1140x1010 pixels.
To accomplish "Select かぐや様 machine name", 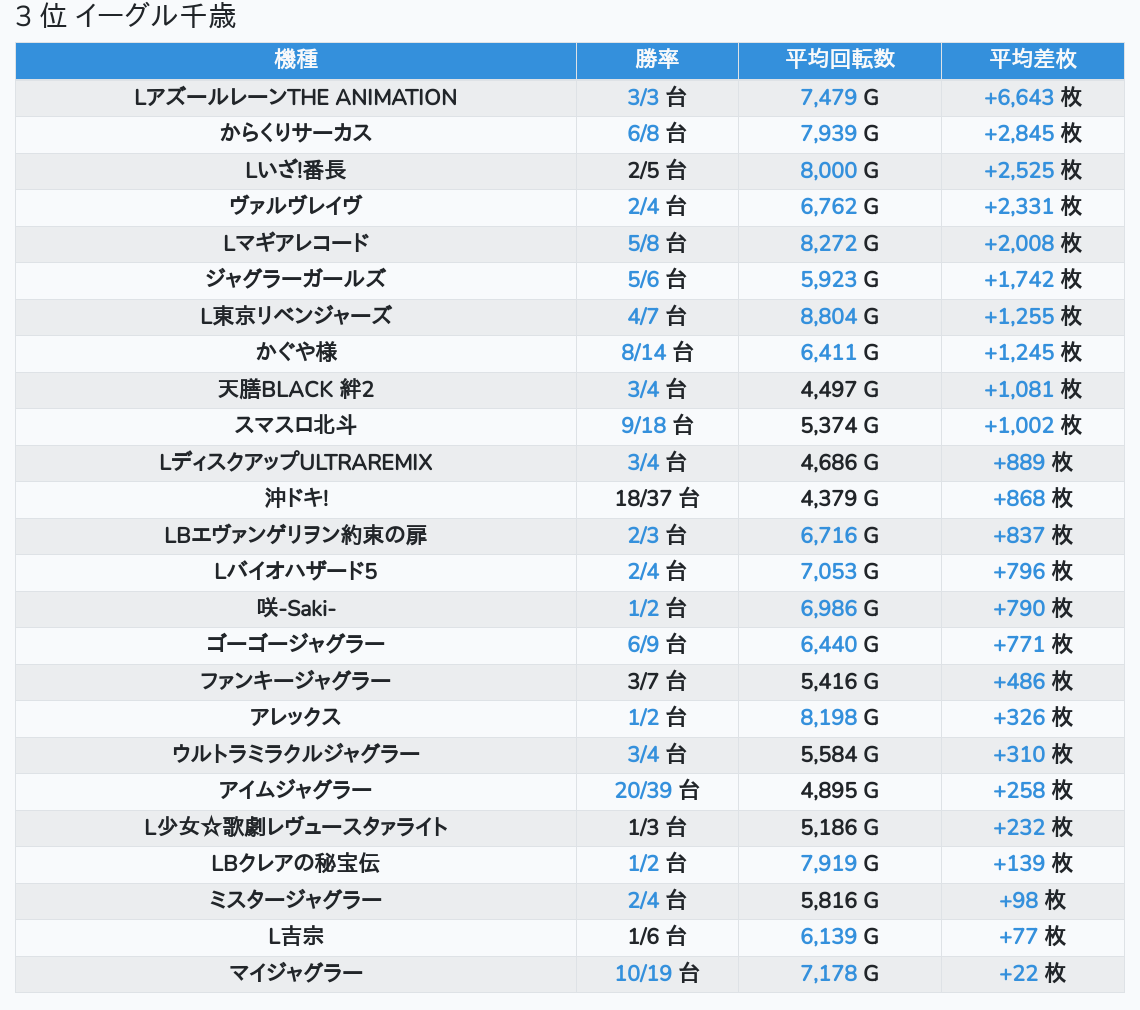I will pyautogui.click(x=296, y=353).
